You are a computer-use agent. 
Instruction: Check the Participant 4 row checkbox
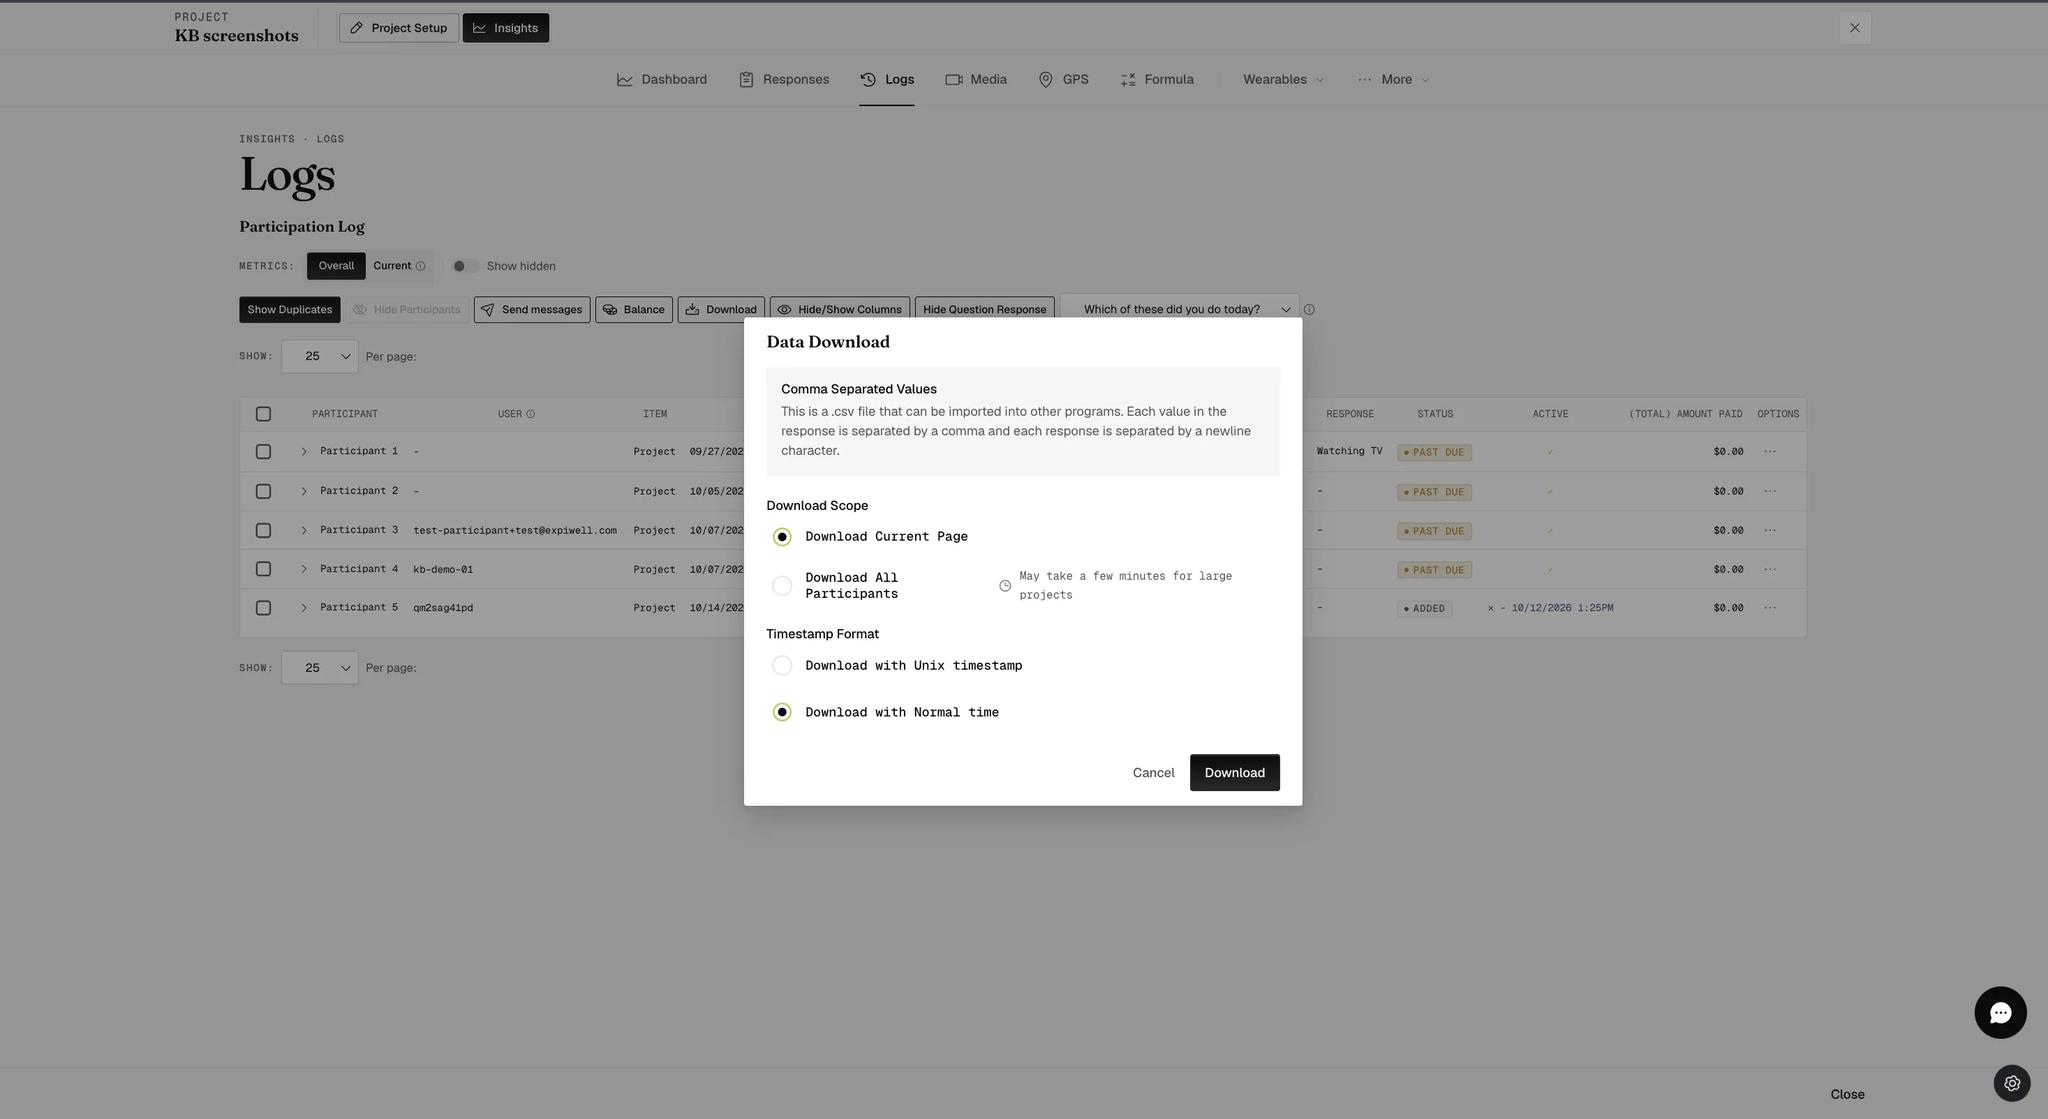(x=263, y=569)
